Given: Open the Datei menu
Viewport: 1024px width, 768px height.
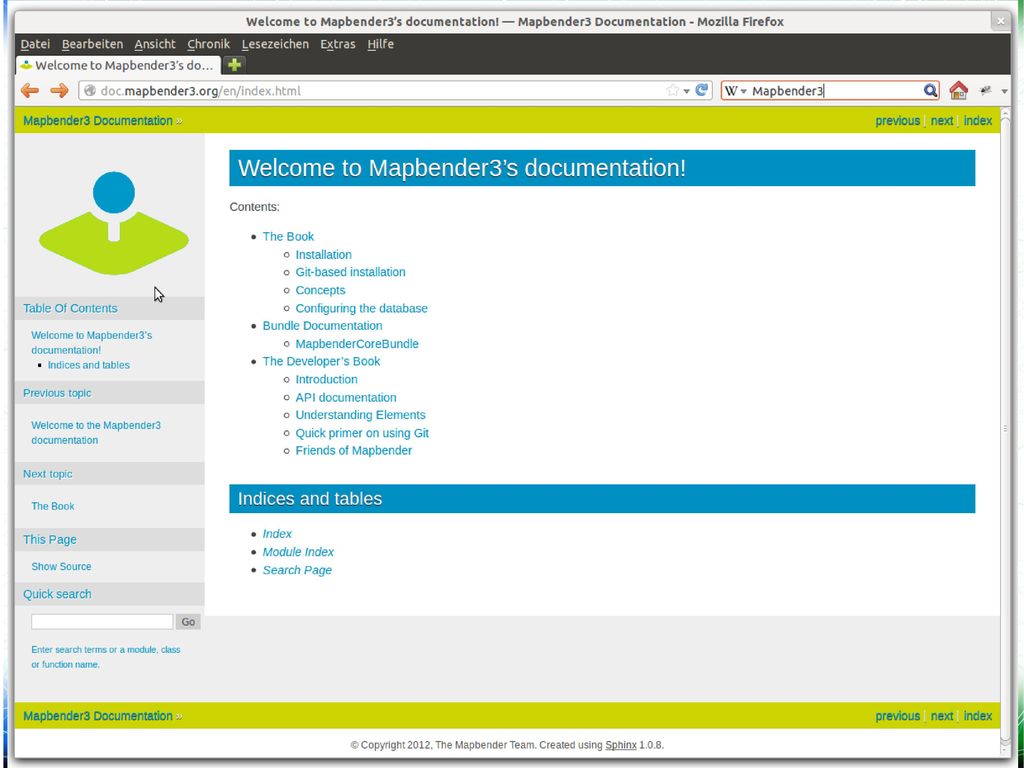Looking at the screenshot, I should tap(35, 44).
